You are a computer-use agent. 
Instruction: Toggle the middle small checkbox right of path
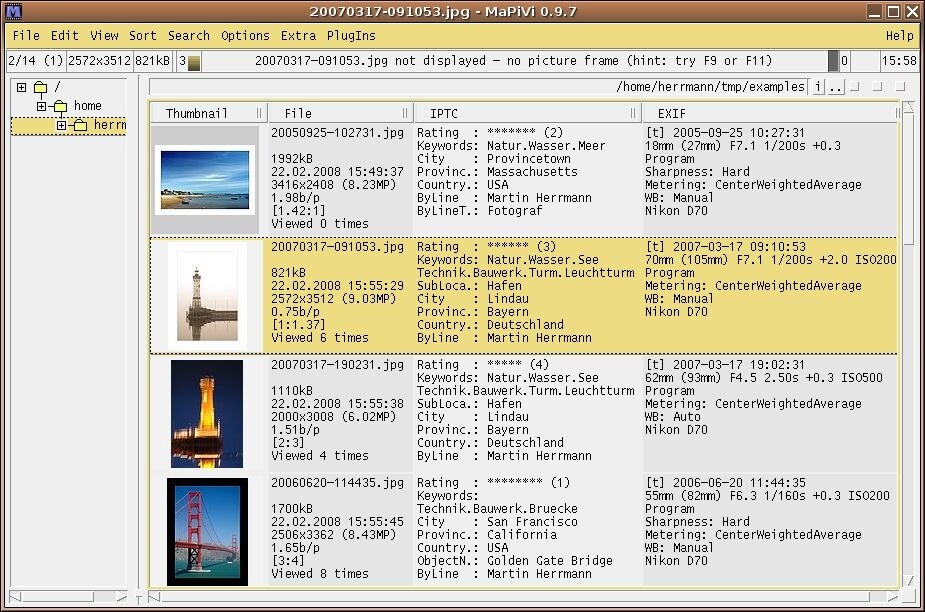877,87
